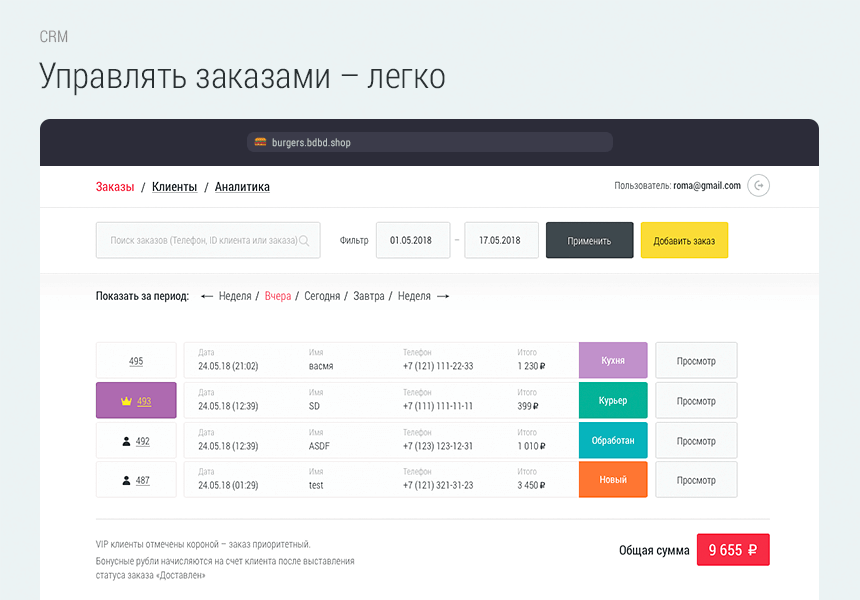860x600 pixels.
Task: Toggle the Курьер status on order 493
Action: (613, 400)
